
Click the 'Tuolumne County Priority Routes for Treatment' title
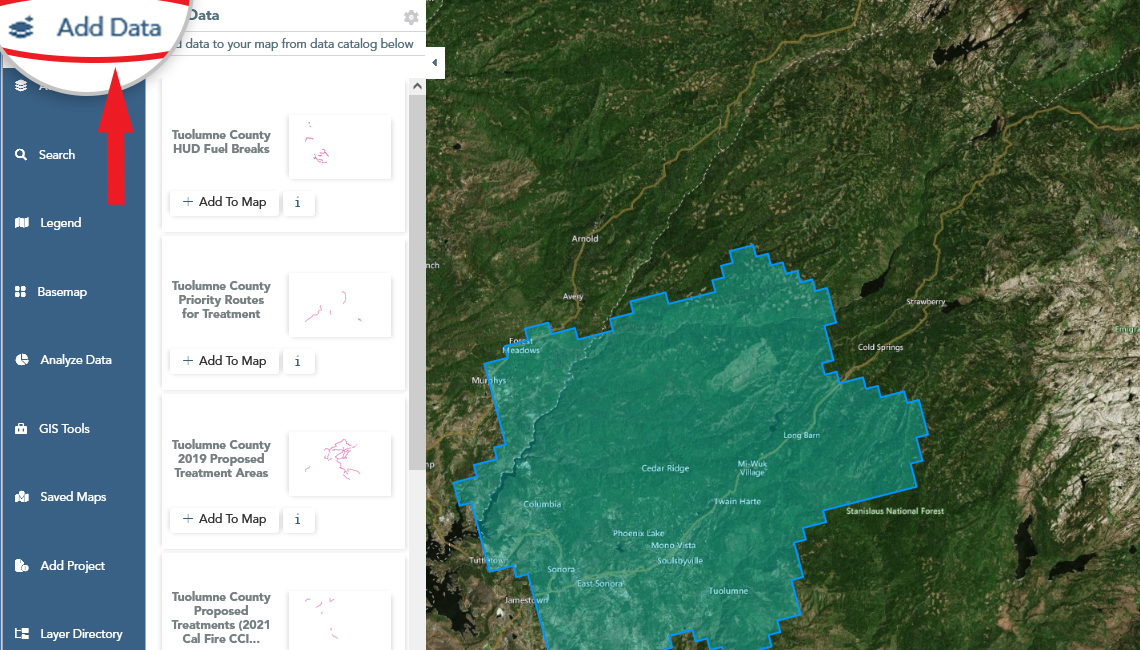click(x=221, y=300)
